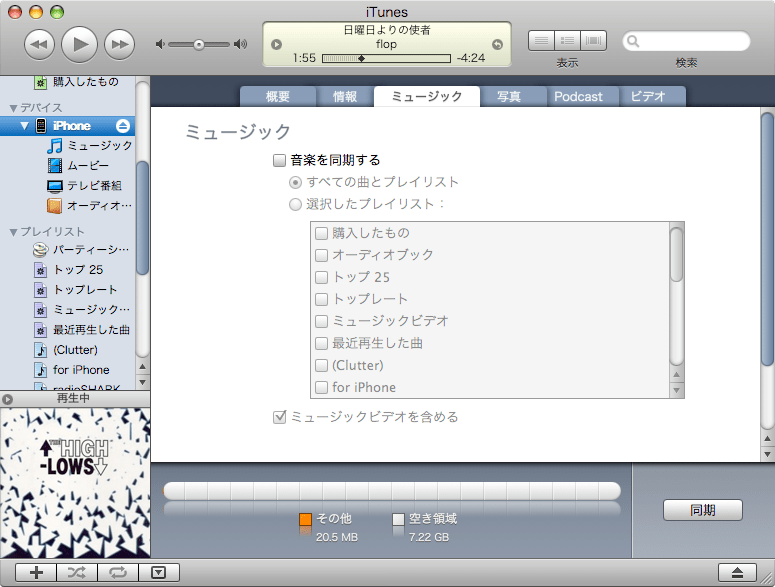Hide the artwork viewer with the bottom button

pyautogui.click(x=159, y=573)
